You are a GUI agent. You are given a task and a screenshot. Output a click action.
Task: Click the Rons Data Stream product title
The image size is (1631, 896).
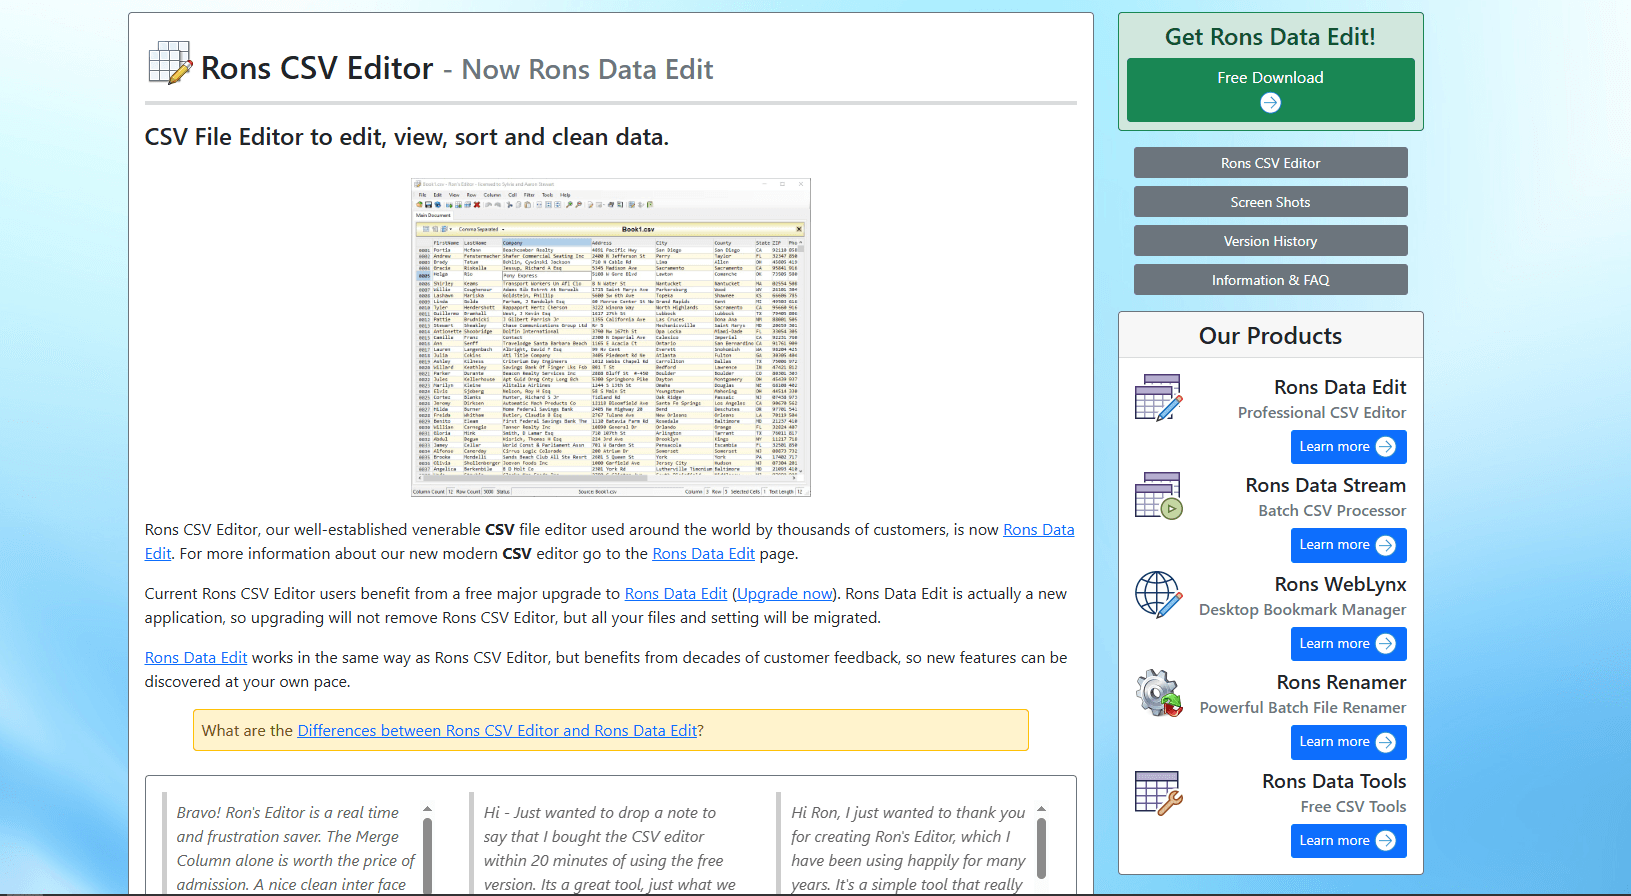click(x=1326, y=485)
